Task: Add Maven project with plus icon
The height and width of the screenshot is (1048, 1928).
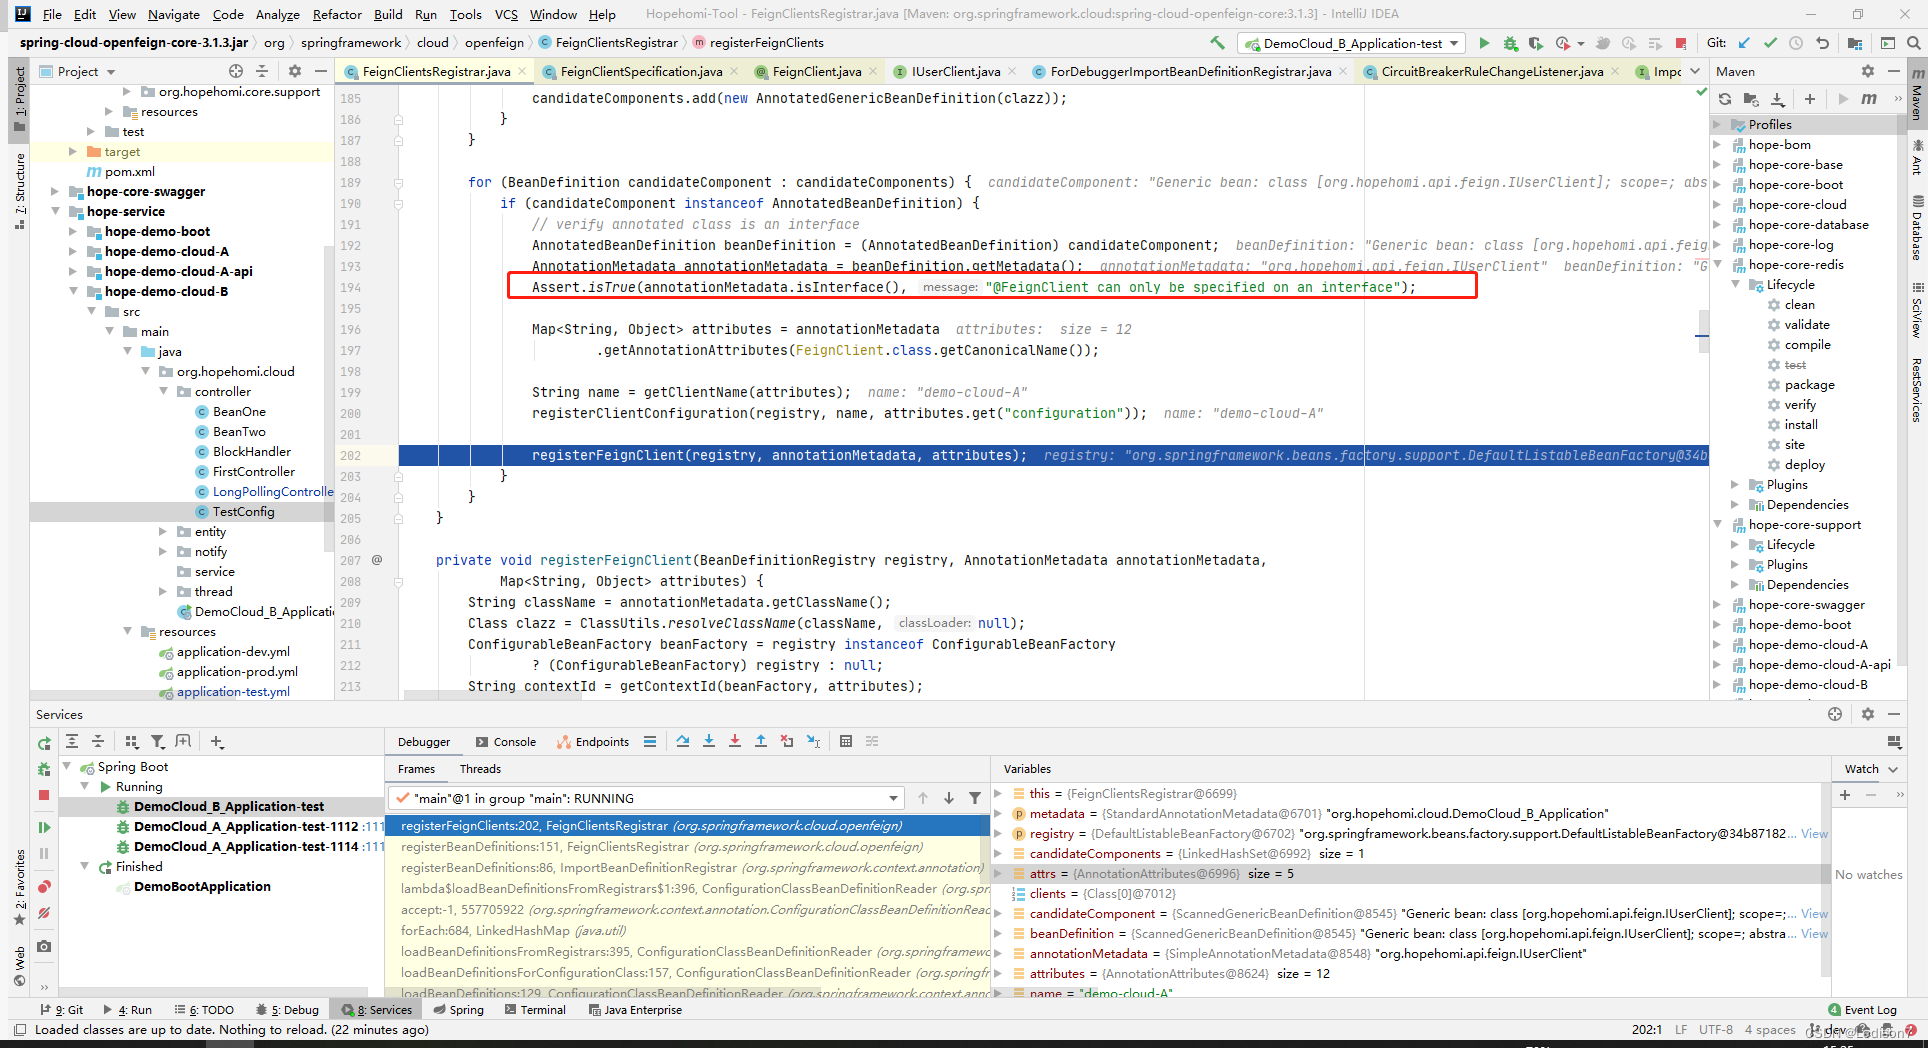Action: click(1810, 99)
